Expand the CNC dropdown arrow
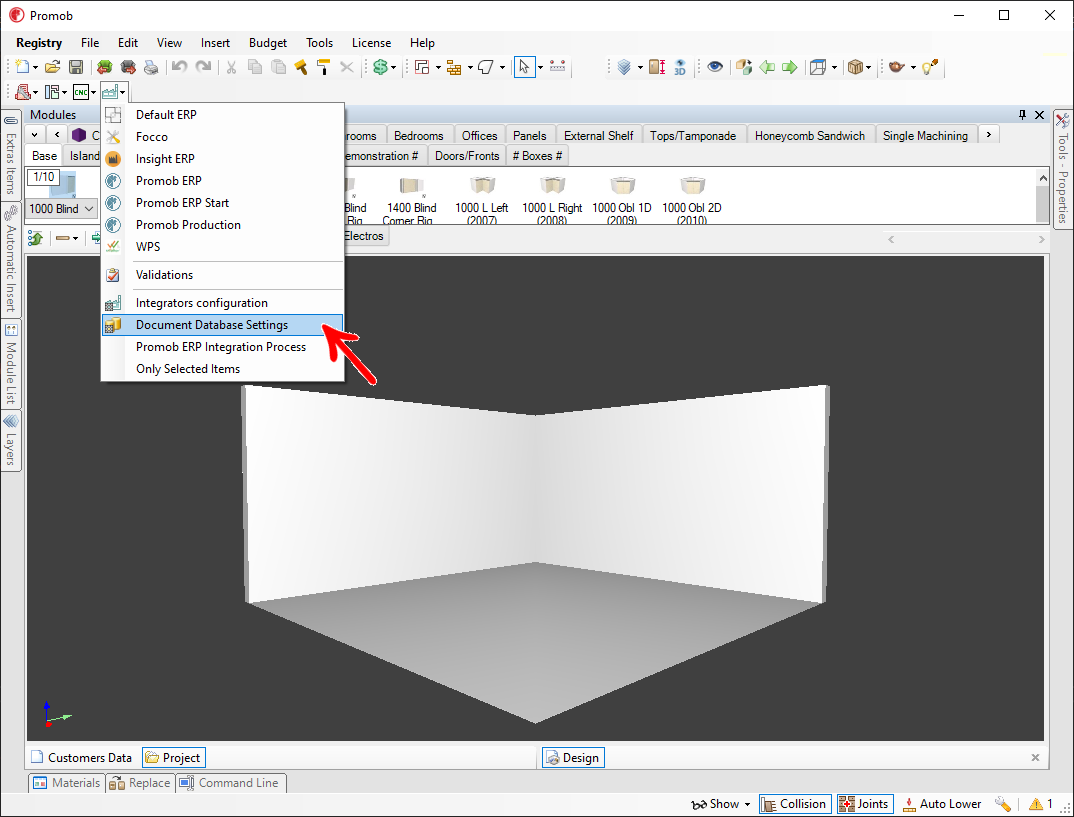1074x817 pixels. 93,92
